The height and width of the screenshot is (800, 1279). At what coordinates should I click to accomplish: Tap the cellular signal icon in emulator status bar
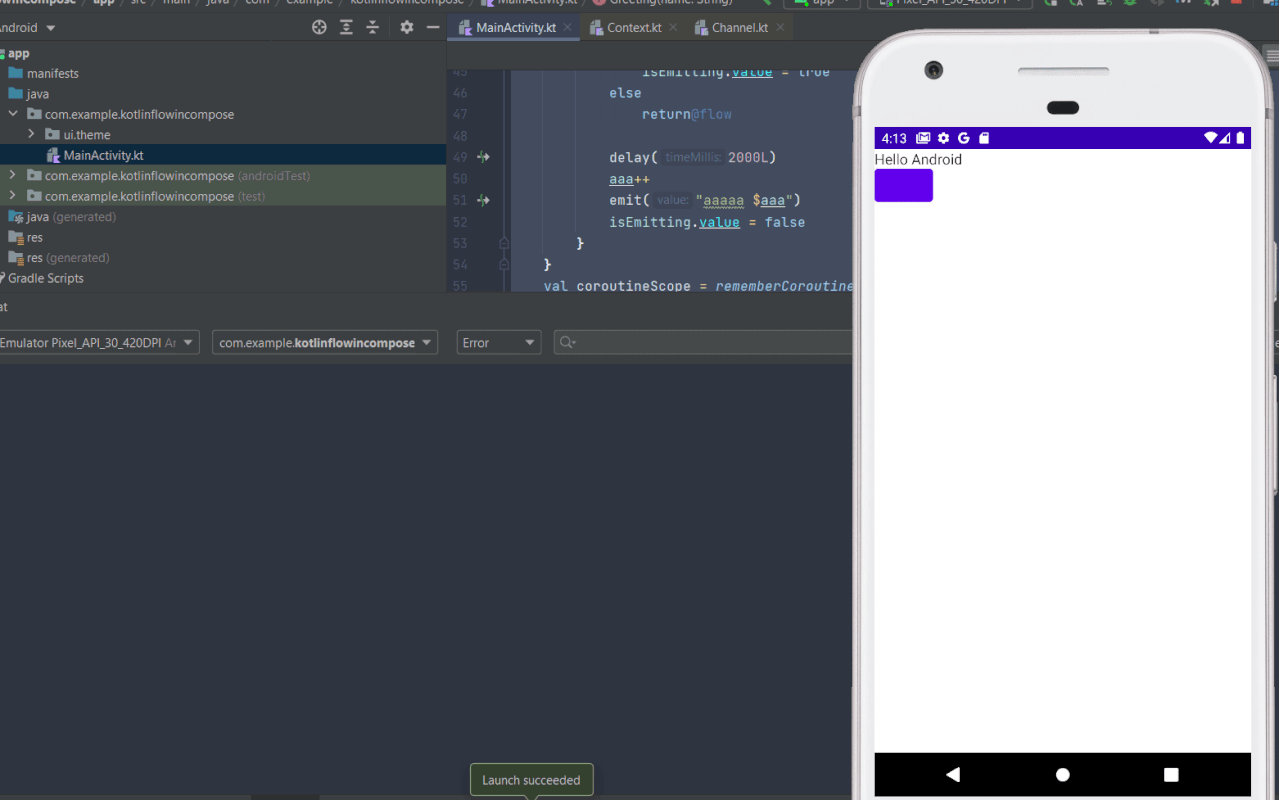point(1225,138)
